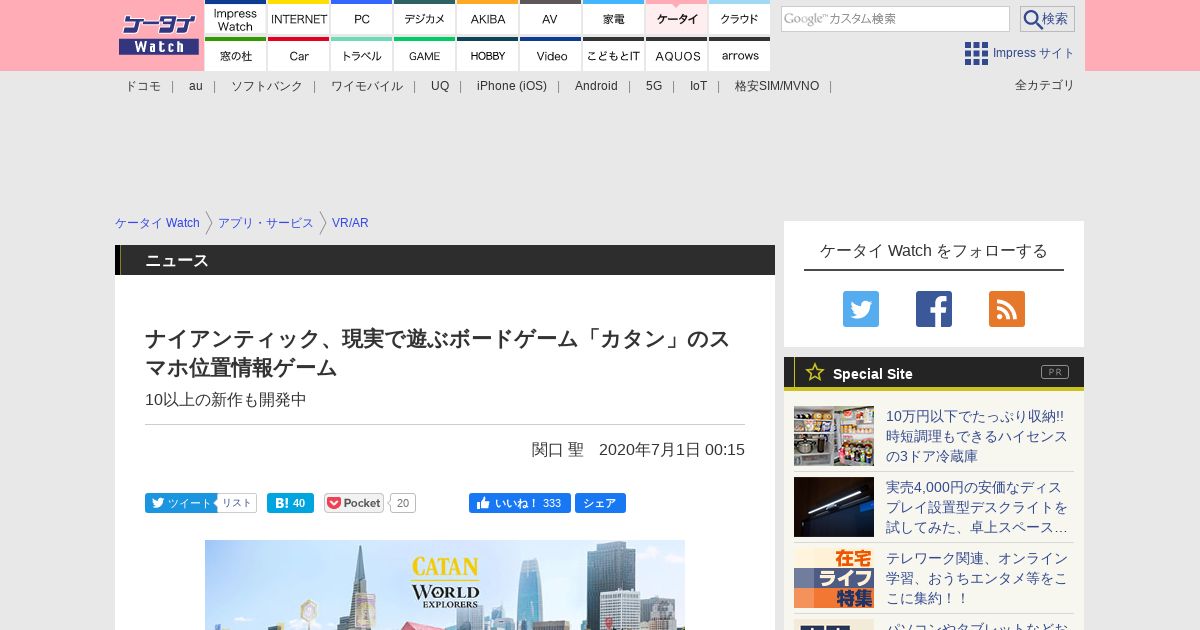Open the arrows tab

click(x=740, y=55)
